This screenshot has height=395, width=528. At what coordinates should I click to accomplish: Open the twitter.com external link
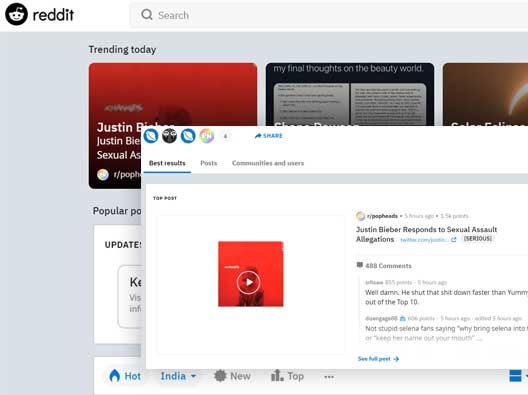pos(424,240)
